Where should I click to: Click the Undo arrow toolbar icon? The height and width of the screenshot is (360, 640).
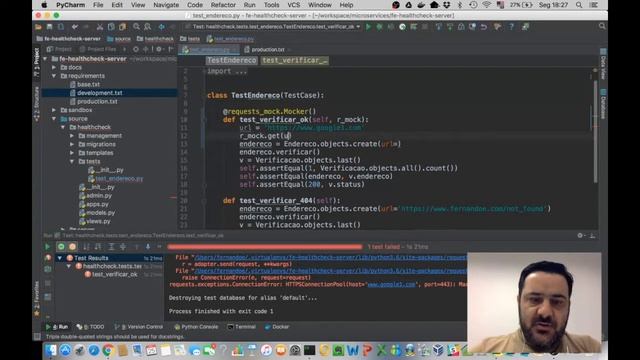coord(75,27)
